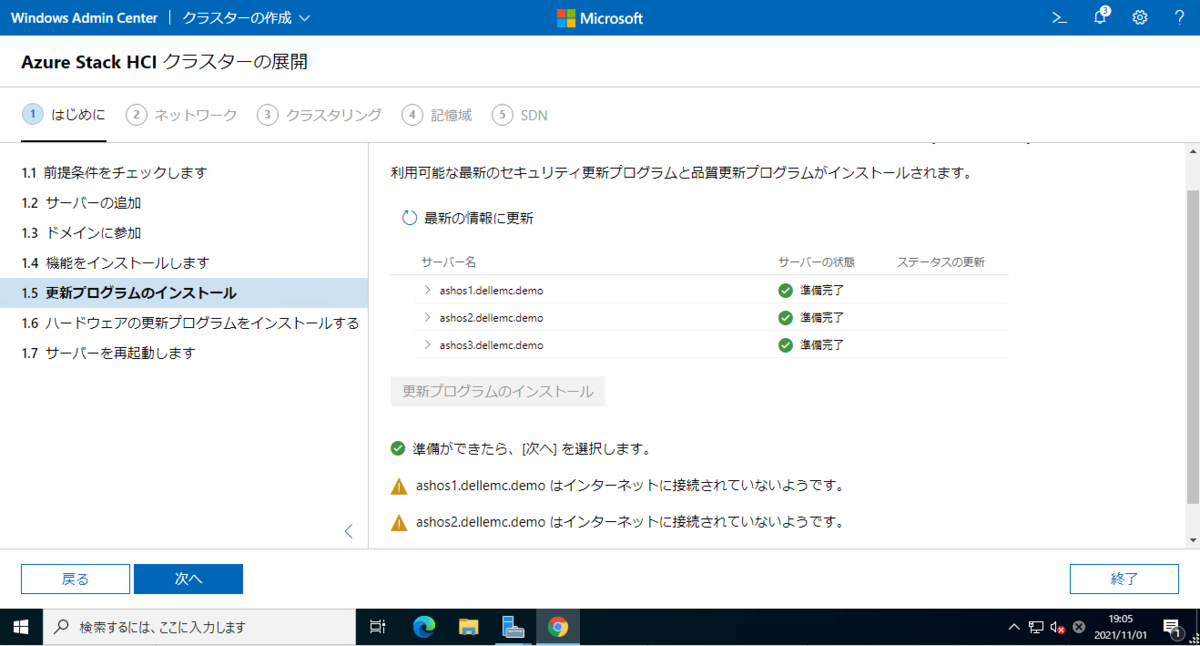Viewport: 1200px width, 646px height.
Task: Open the Windows Start menu
Action: (20, 627)
